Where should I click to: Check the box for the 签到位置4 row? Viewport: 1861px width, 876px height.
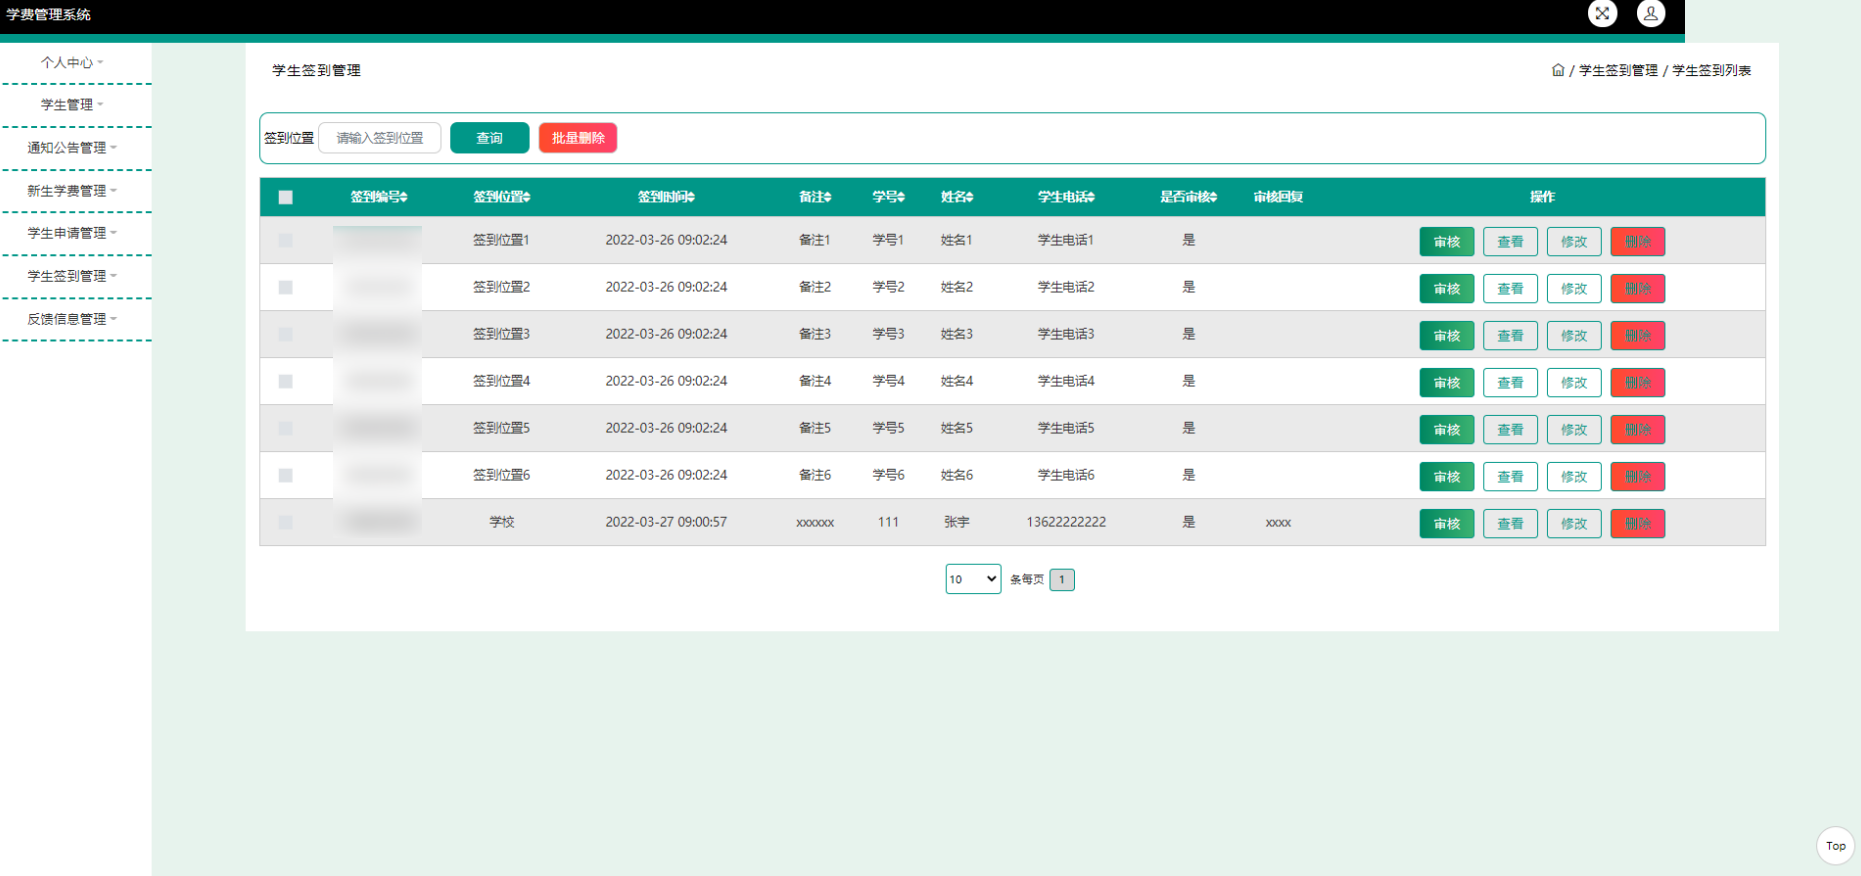point(286,381)
